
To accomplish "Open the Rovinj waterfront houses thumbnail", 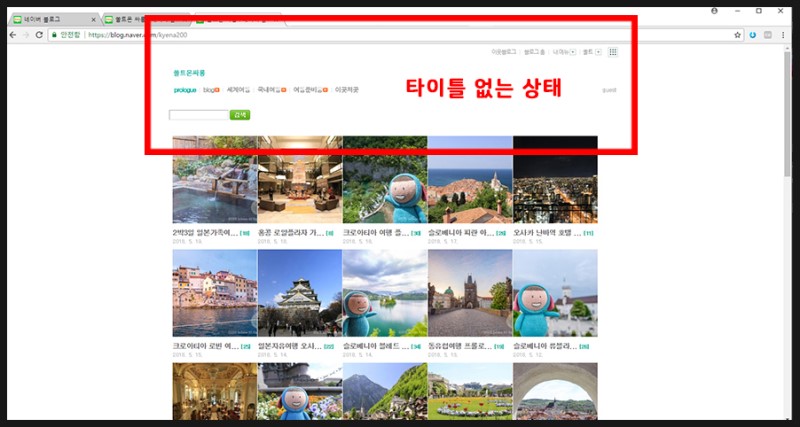I will pyautogui.click(x=215, y=293).
